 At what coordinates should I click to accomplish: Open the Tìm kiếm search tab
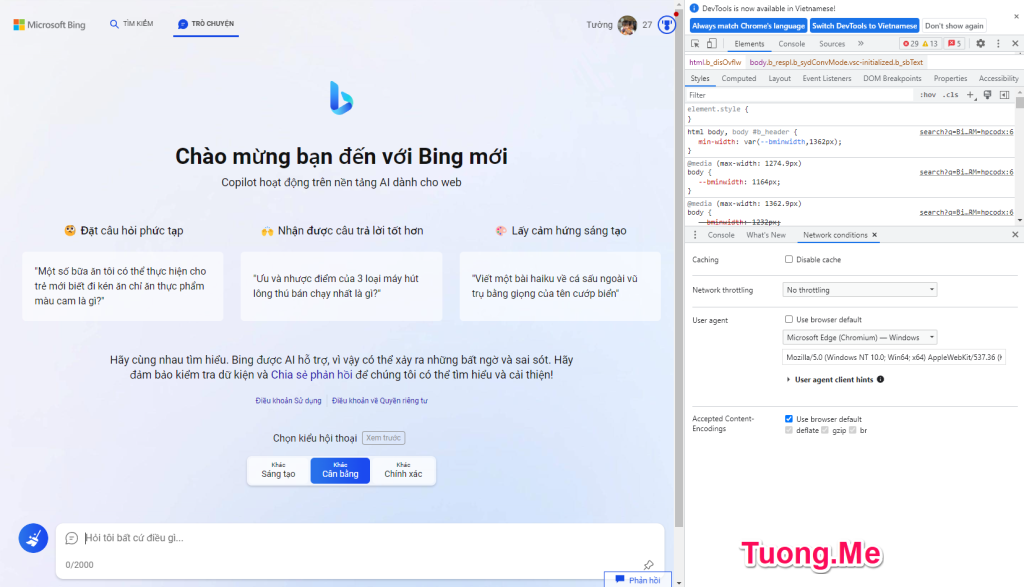tap(131, 24)
